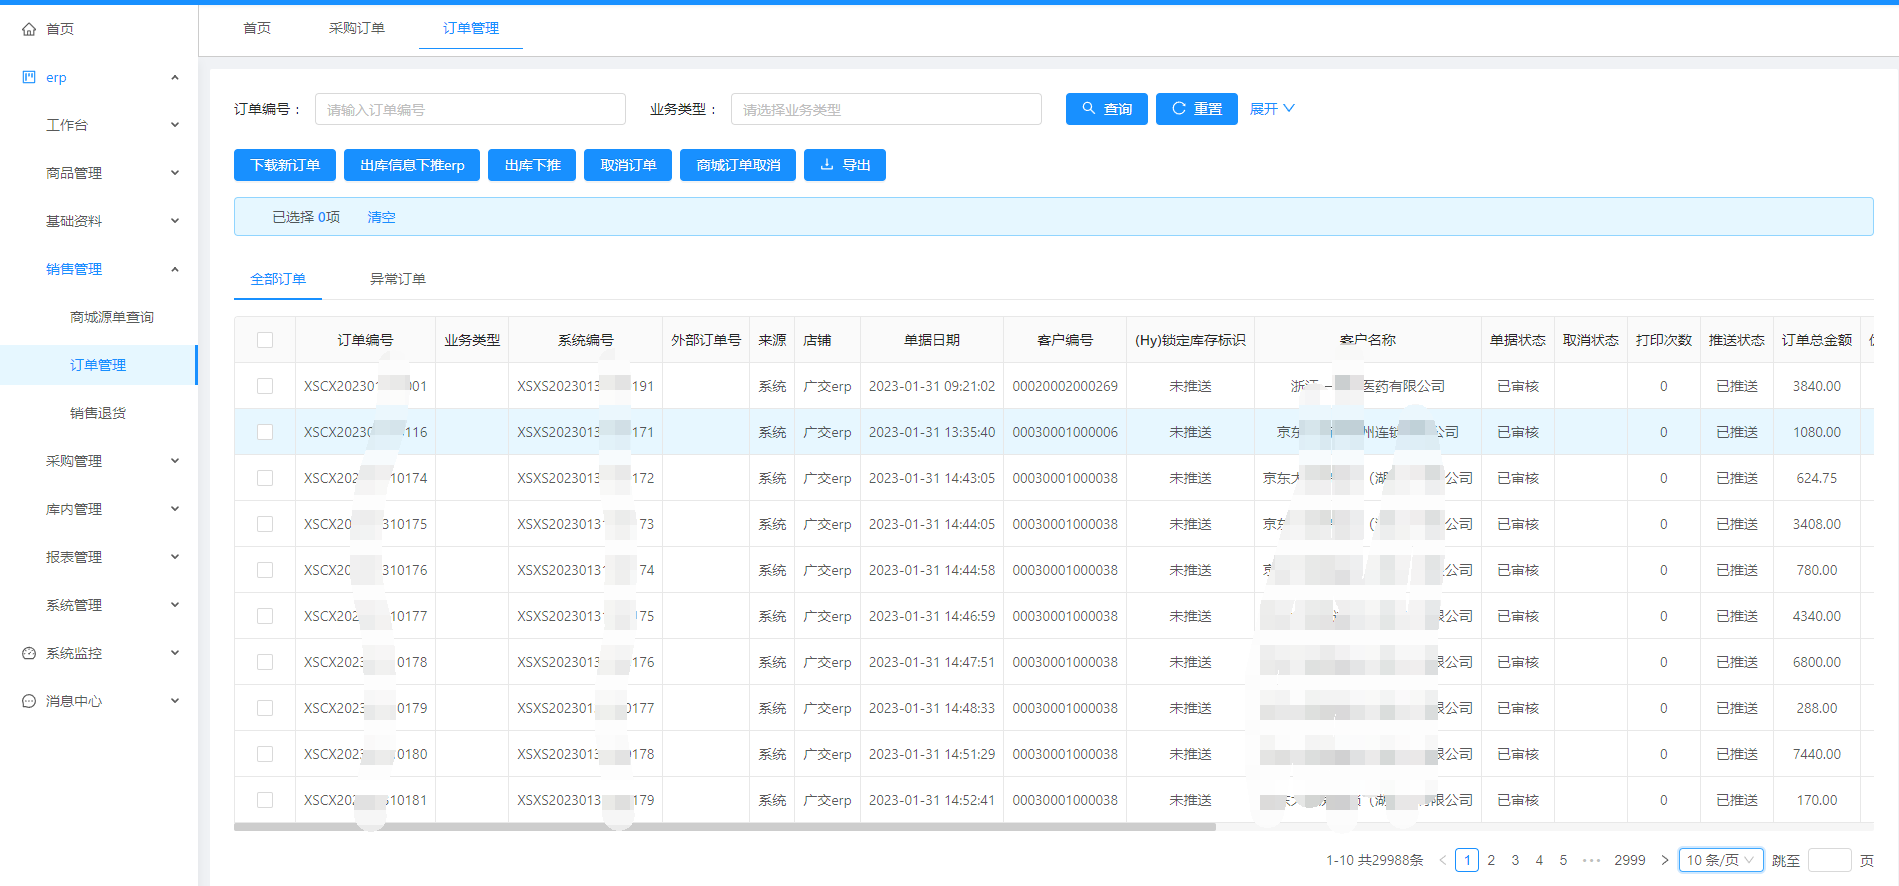Click the 系统监控 dashboard icon

pyautogui.click(x=29, y=653)
